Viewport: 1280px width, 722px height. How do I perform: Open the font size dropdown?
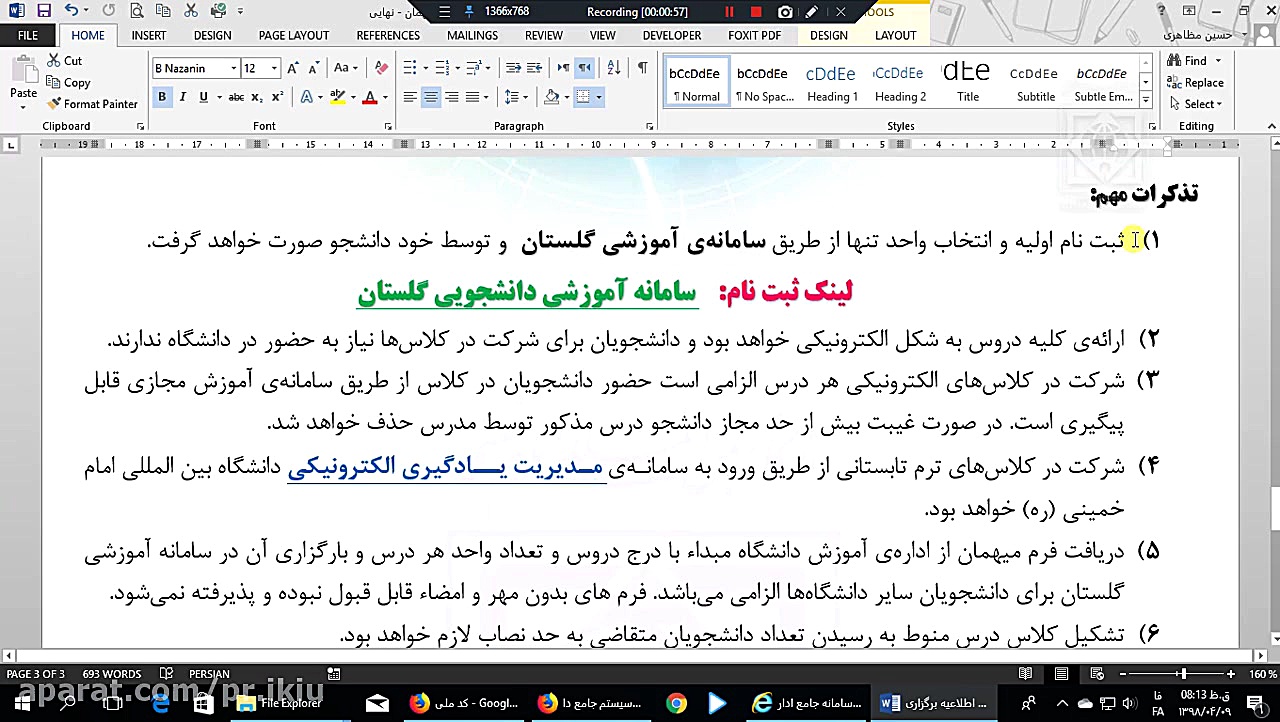tap(274, 68)
